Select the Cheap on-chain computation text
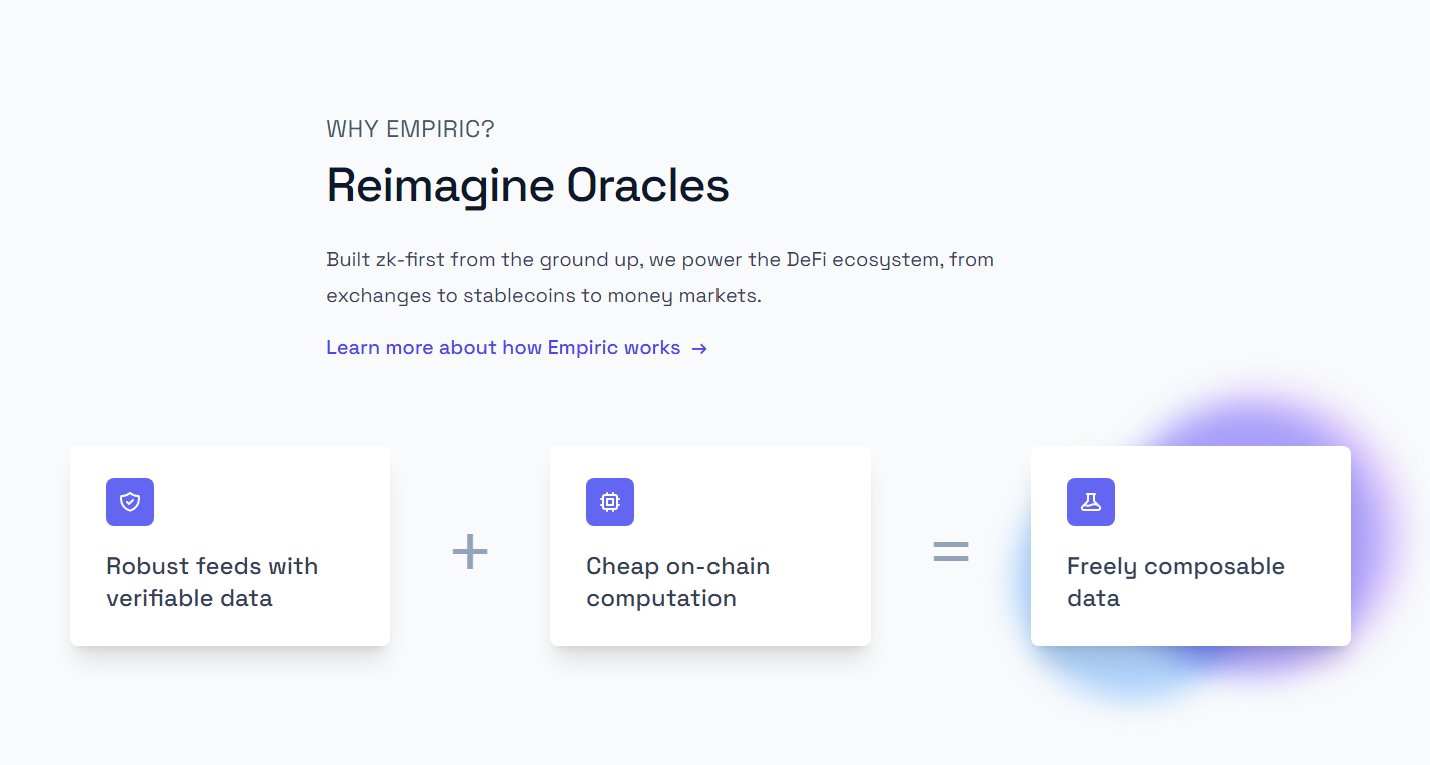 click(x=678, y=582)
